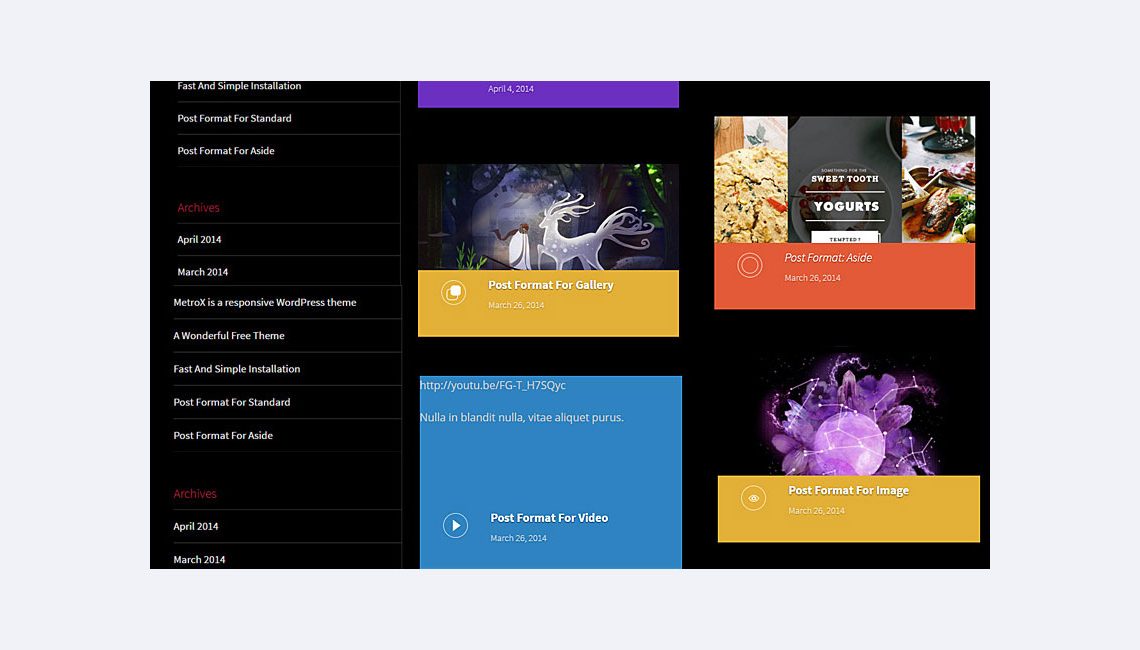This screenshot has width=1140, height=650.
Task: Click 'March 26, 2014' date under Post Format For Video
Action: coord(518,538)
